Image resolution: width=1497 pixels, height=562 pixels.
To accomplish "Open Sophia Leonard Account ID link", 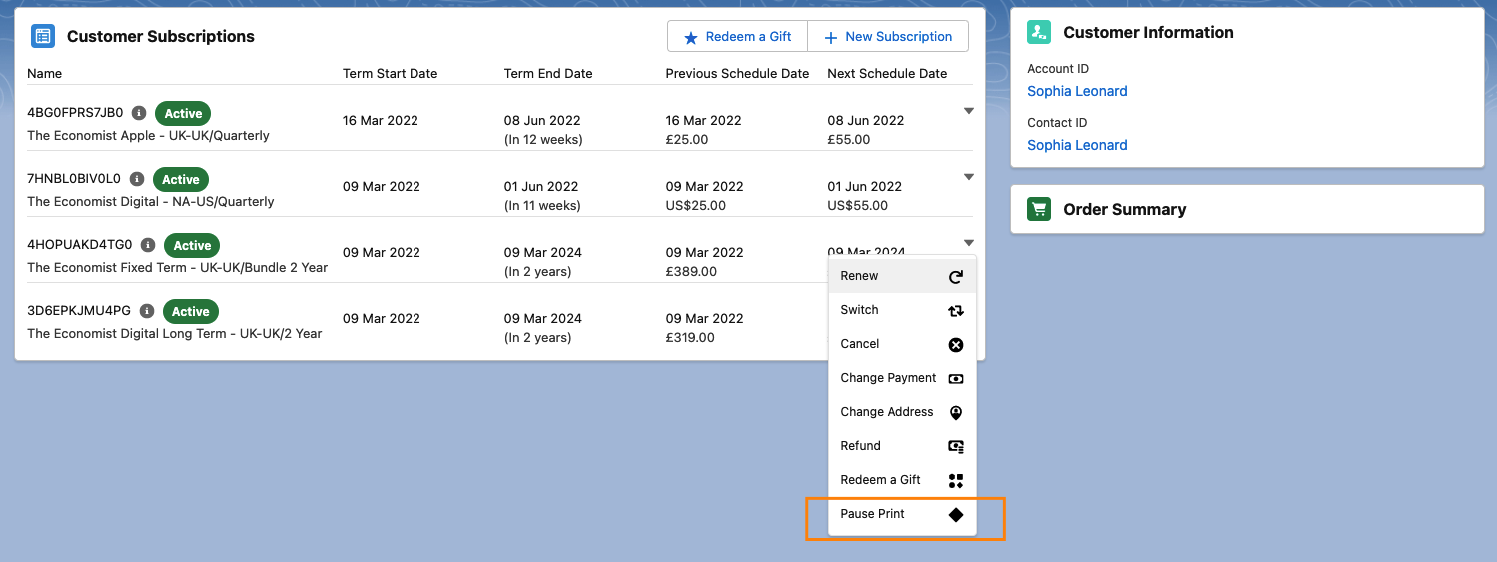I will [1077, 91].
